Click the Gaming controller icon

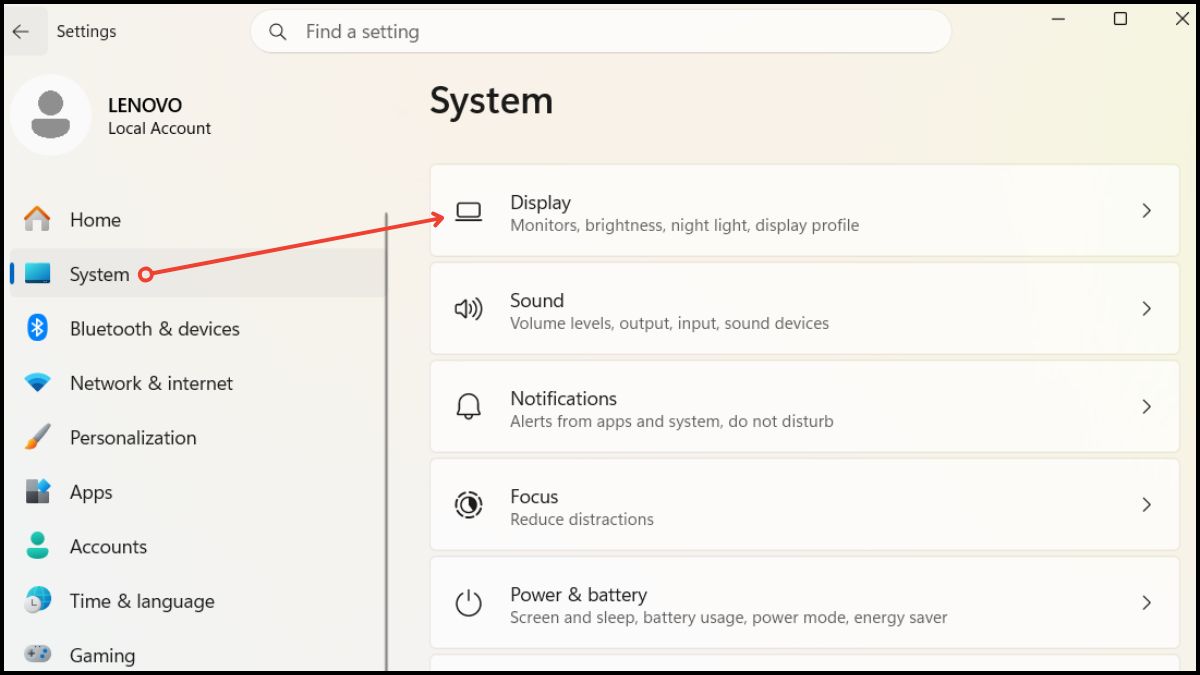38,655
